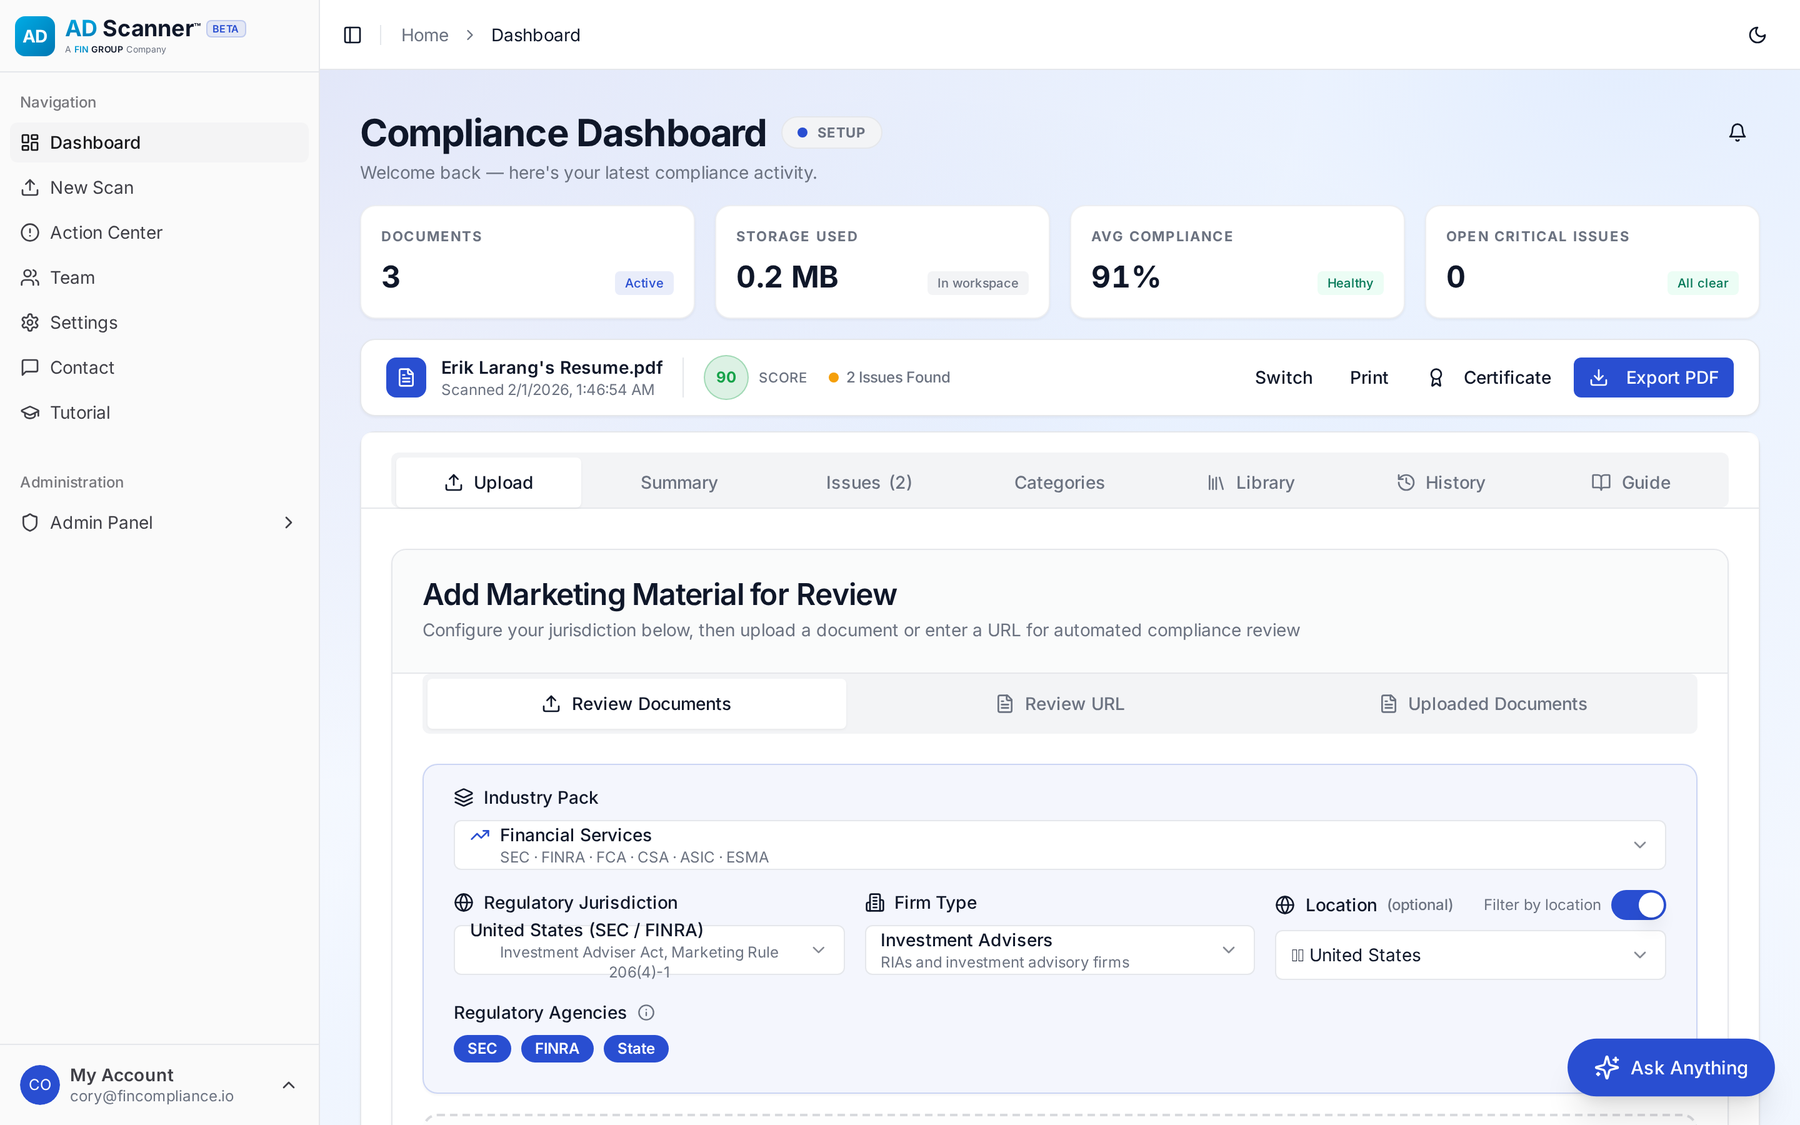Click the BETA label near logo
The width and height of the screenshot is (1800, 1125).
226,29
